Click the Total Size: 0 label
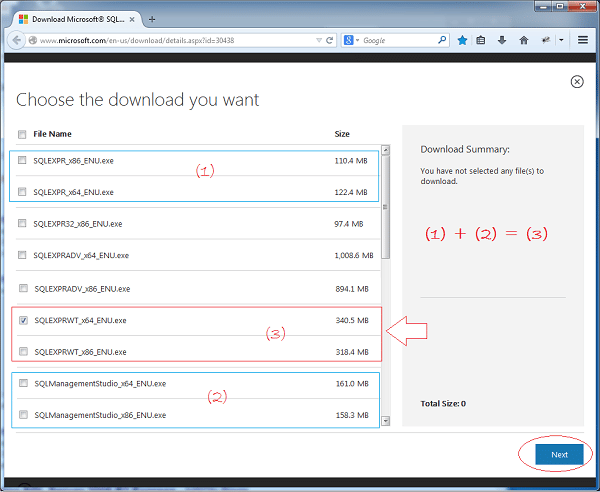 (x=443, y=404)
